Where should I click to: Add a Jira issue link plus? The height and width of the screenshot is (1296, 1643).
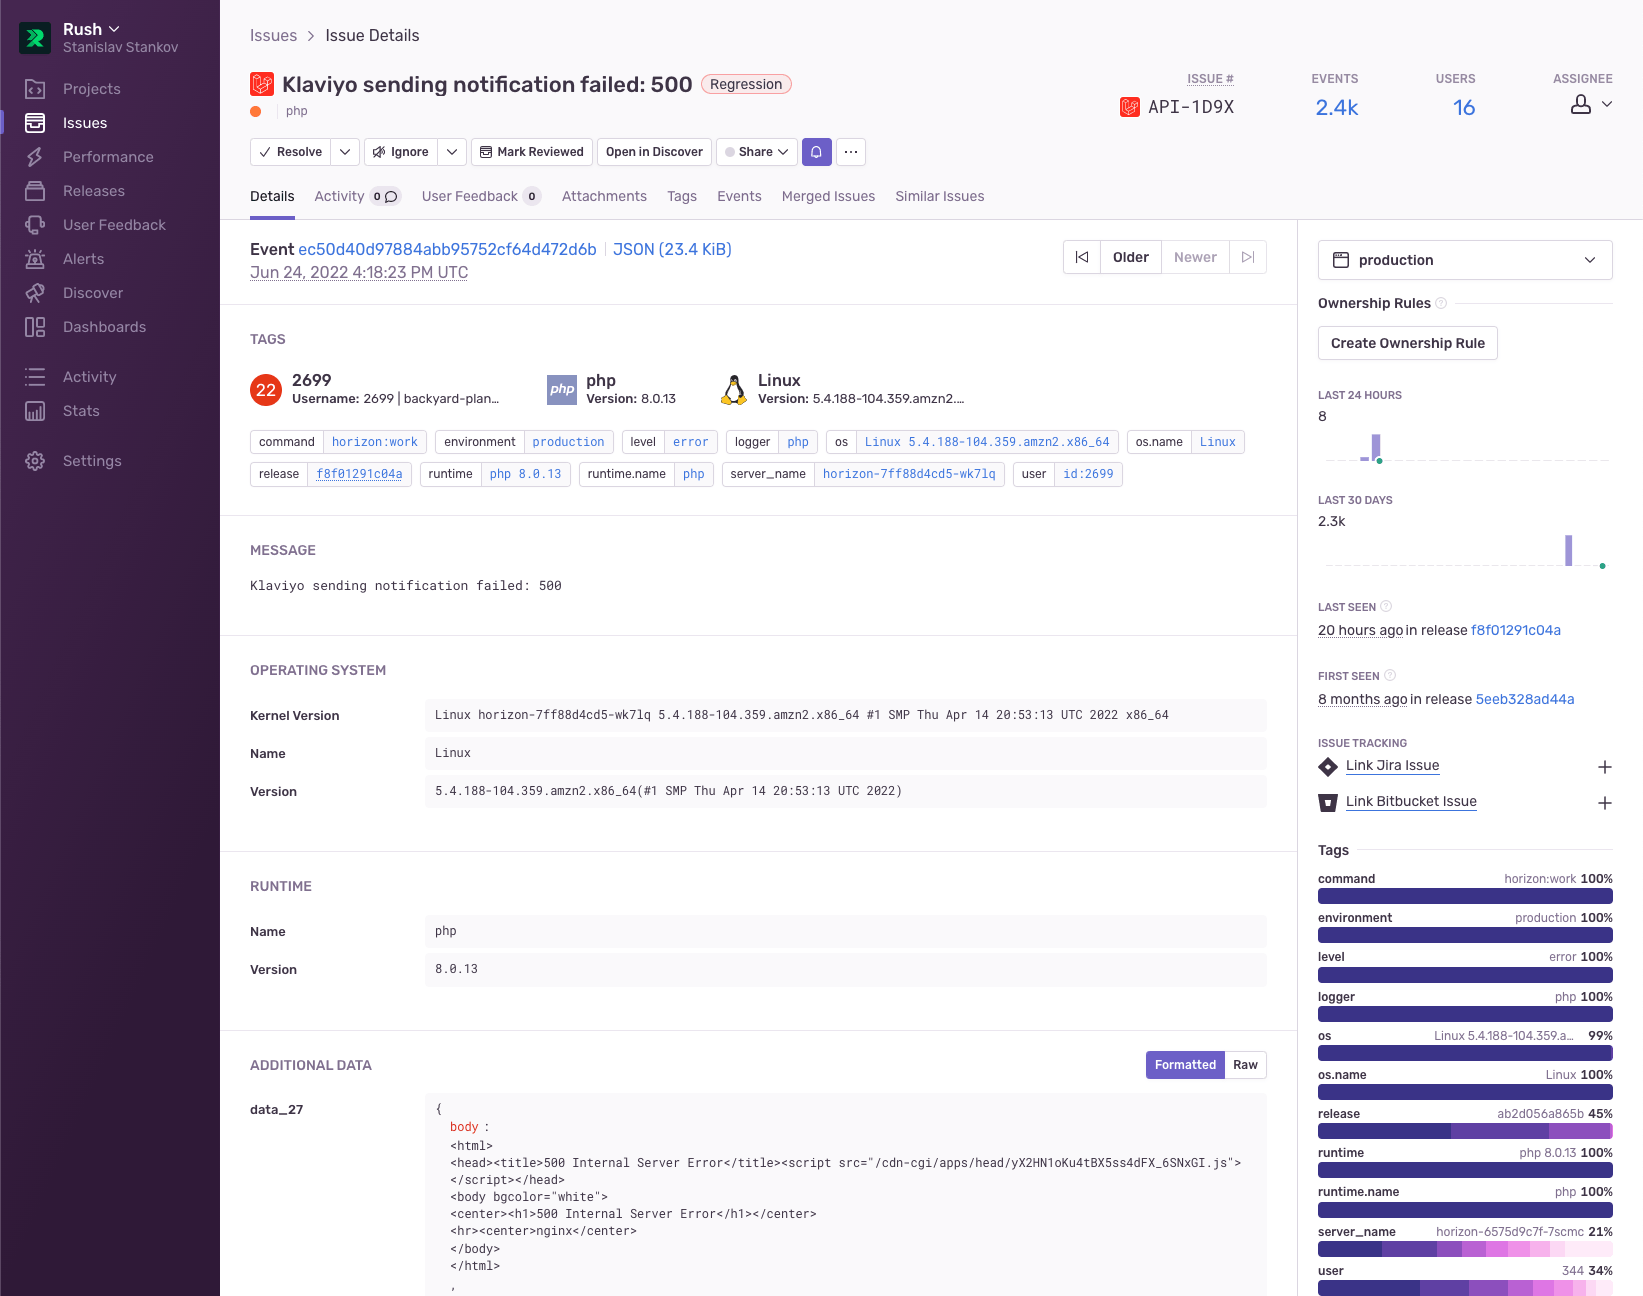tap(1605, 767)
